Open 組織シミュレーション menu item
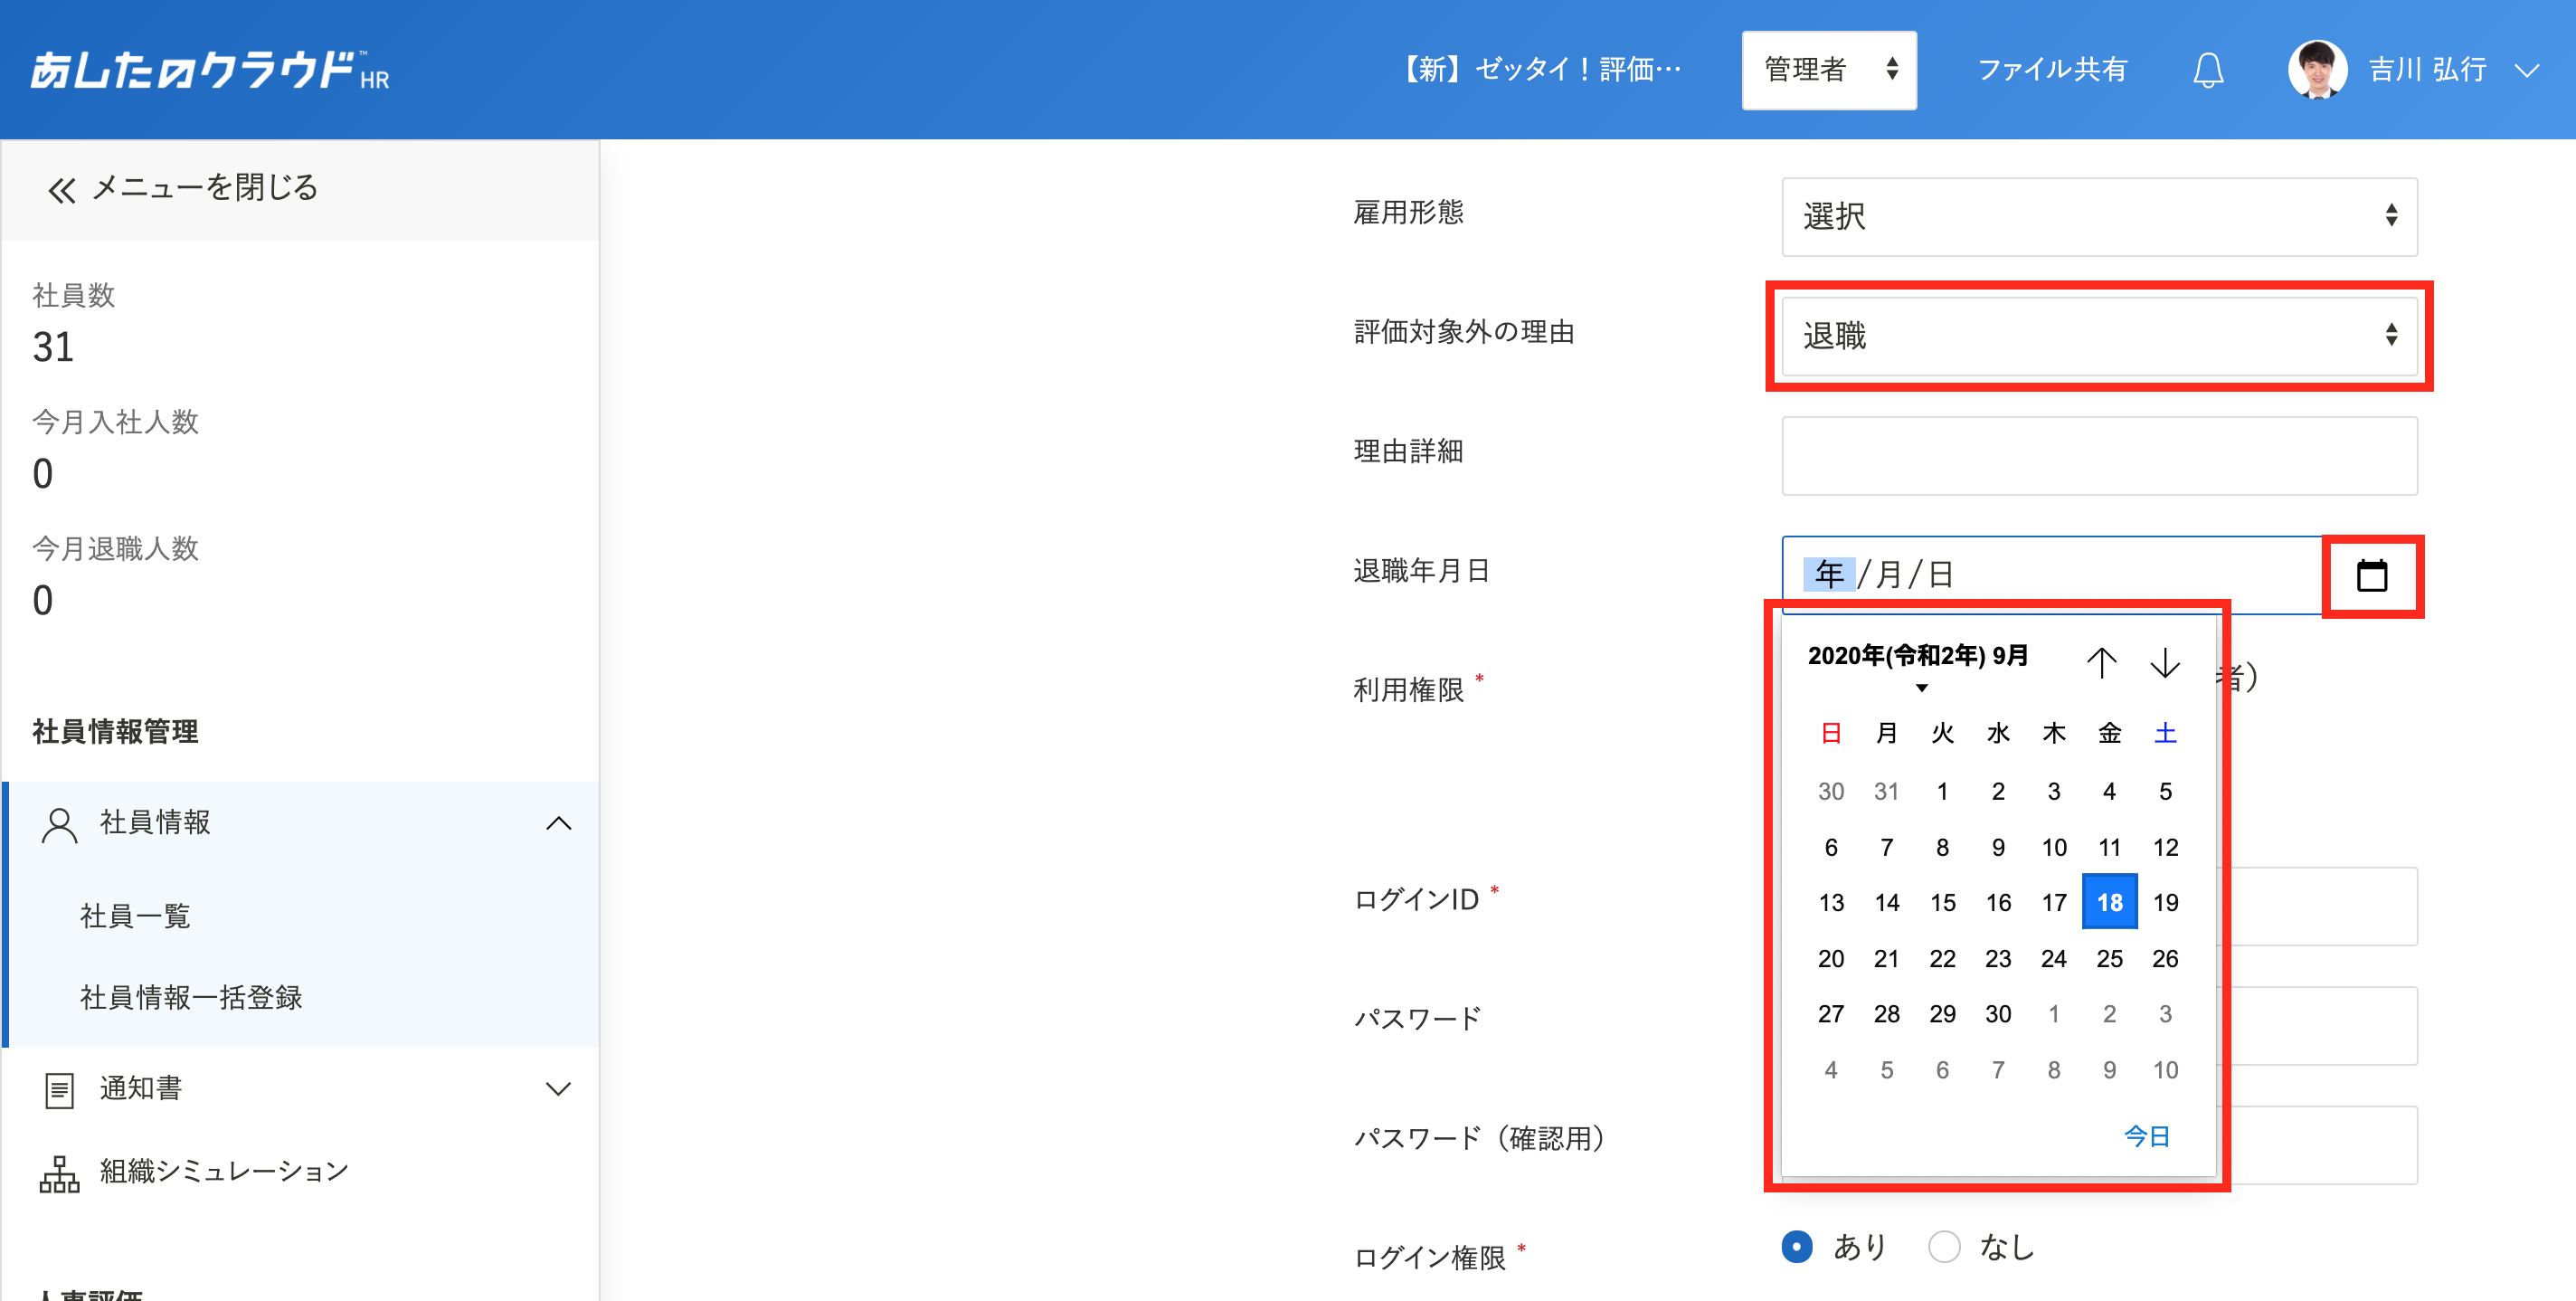This screenshot has width=2576, height=1301. tap(223, 1171)
